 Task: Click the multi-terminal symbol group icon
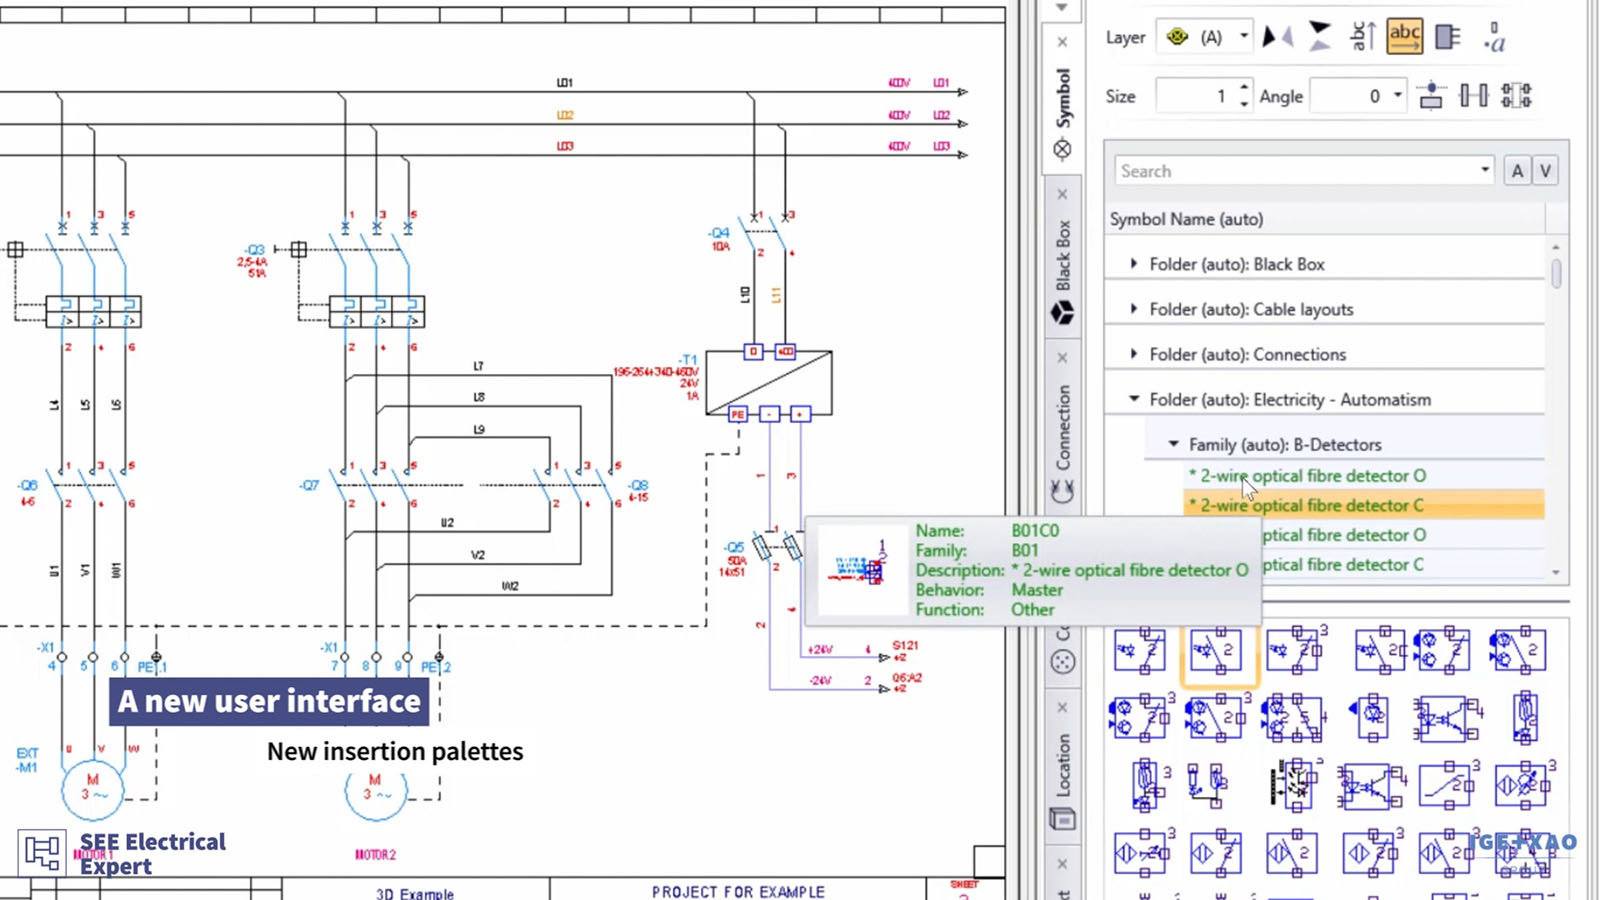1516,96
